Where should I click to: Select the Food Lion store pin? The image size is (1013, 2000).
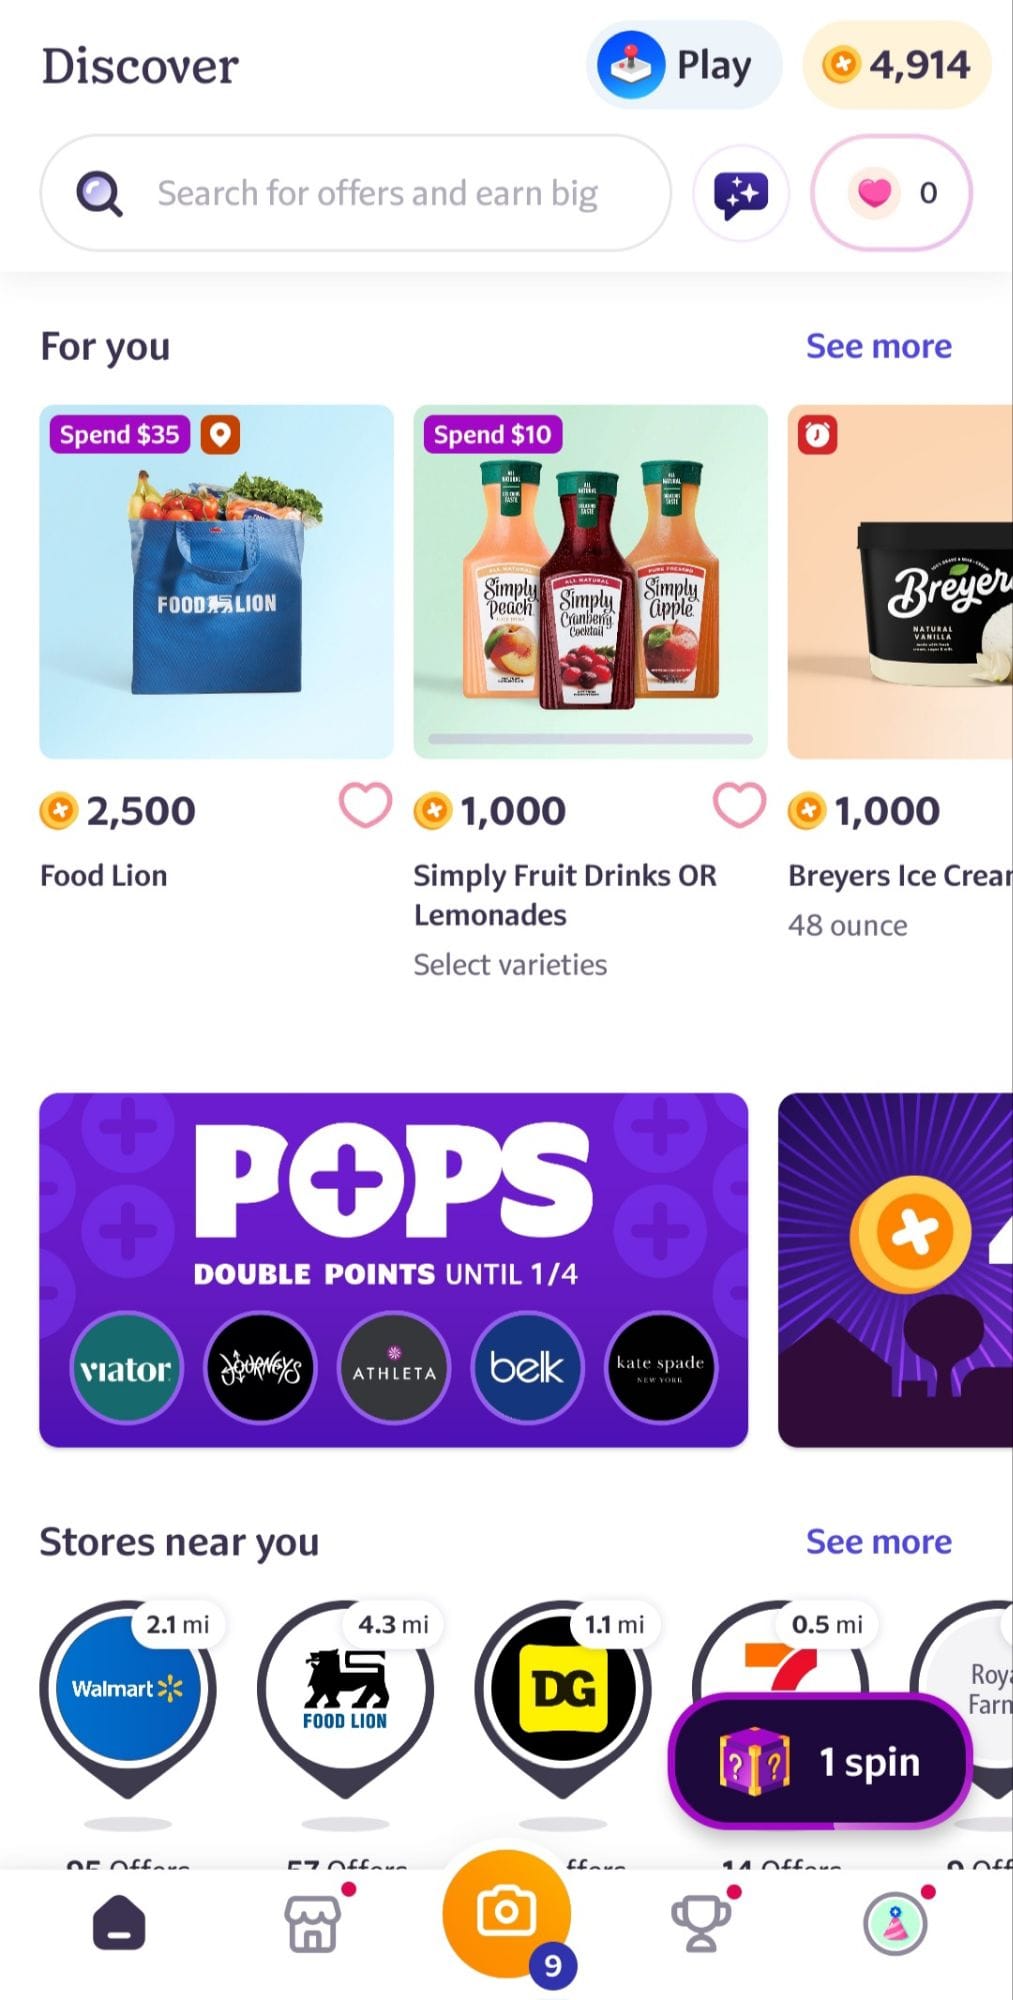(x=345, y=1690)
